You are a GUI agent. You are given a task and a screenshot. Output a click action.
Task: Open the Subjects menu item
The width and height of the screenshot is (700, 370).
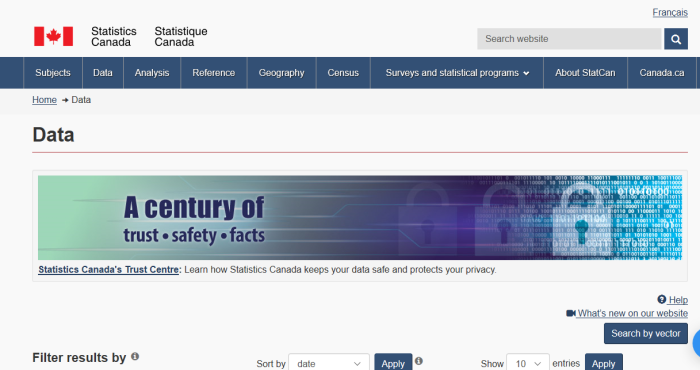tap(53, 73)
